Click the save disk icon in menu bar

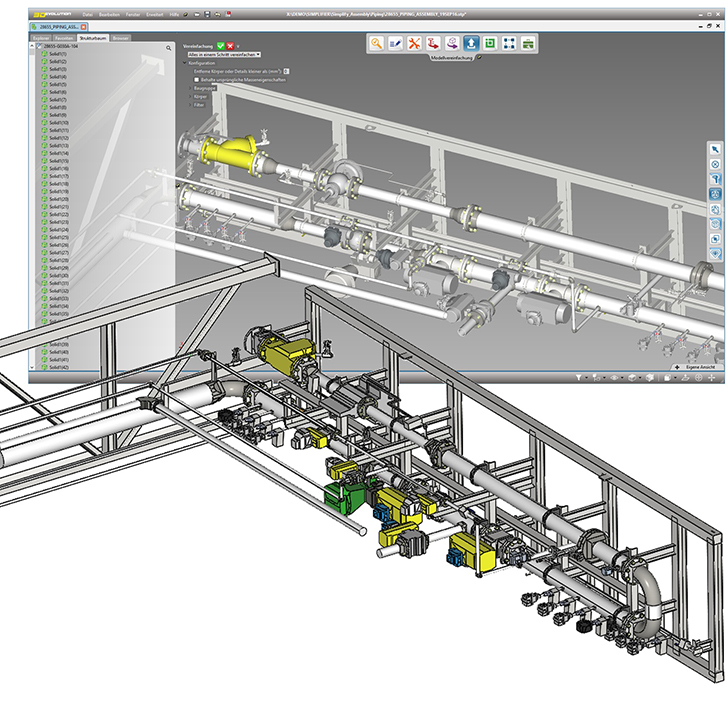tap(207, 14)
